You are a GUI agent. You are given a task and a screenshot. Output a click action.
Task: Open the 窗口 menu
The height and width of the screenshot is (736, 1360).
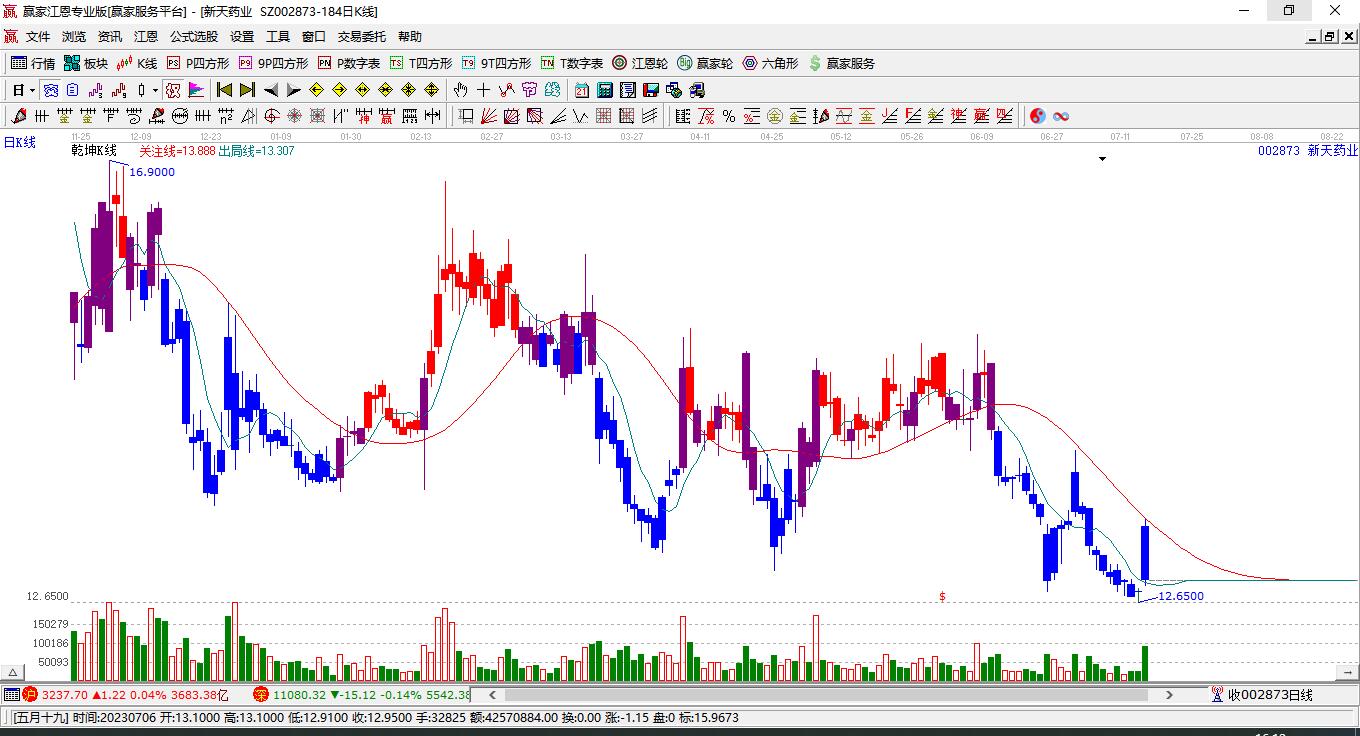314,37
